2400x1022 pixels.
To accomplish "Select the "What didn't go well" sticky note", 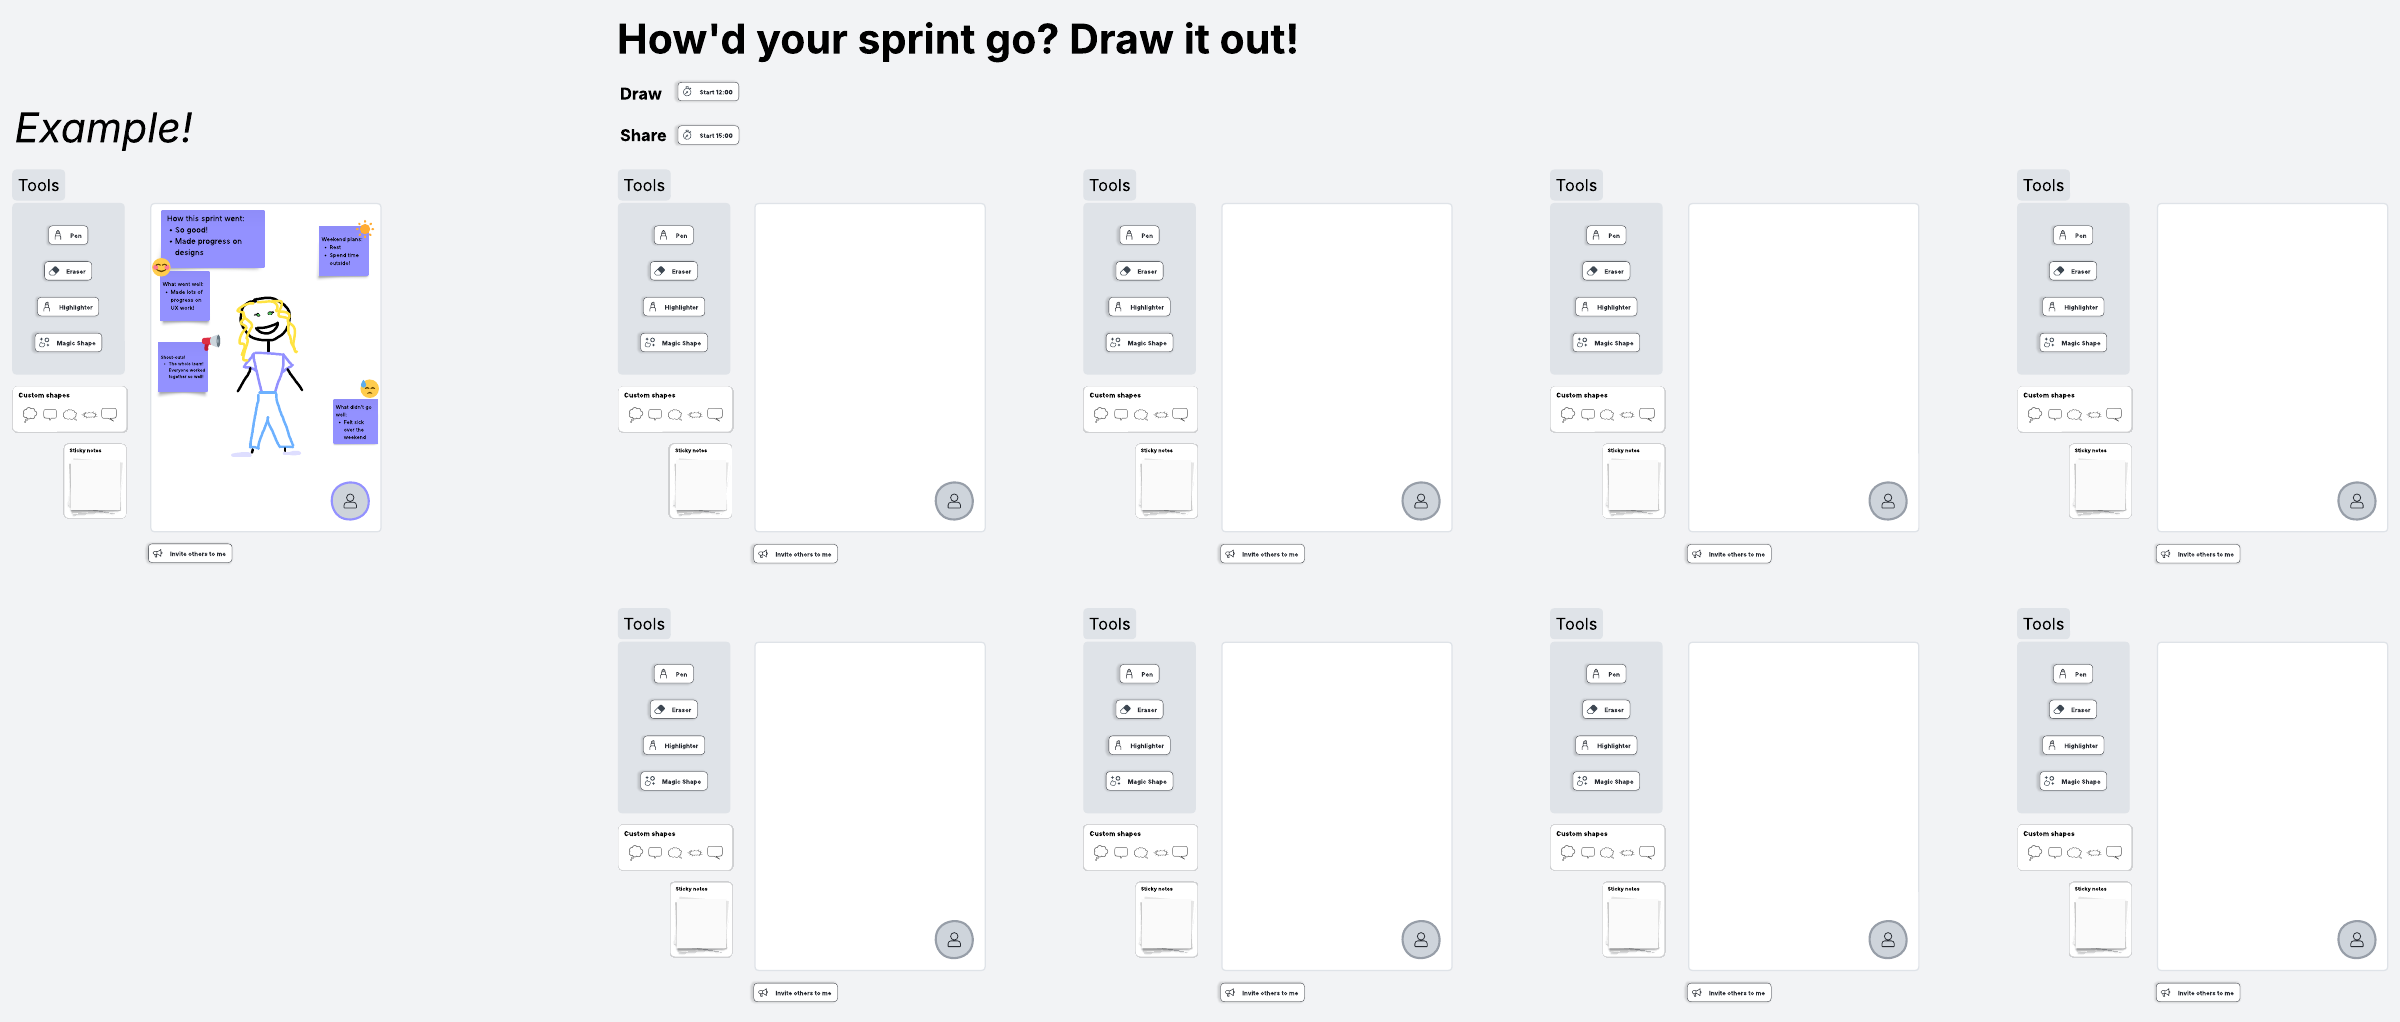I will point(355,422).
